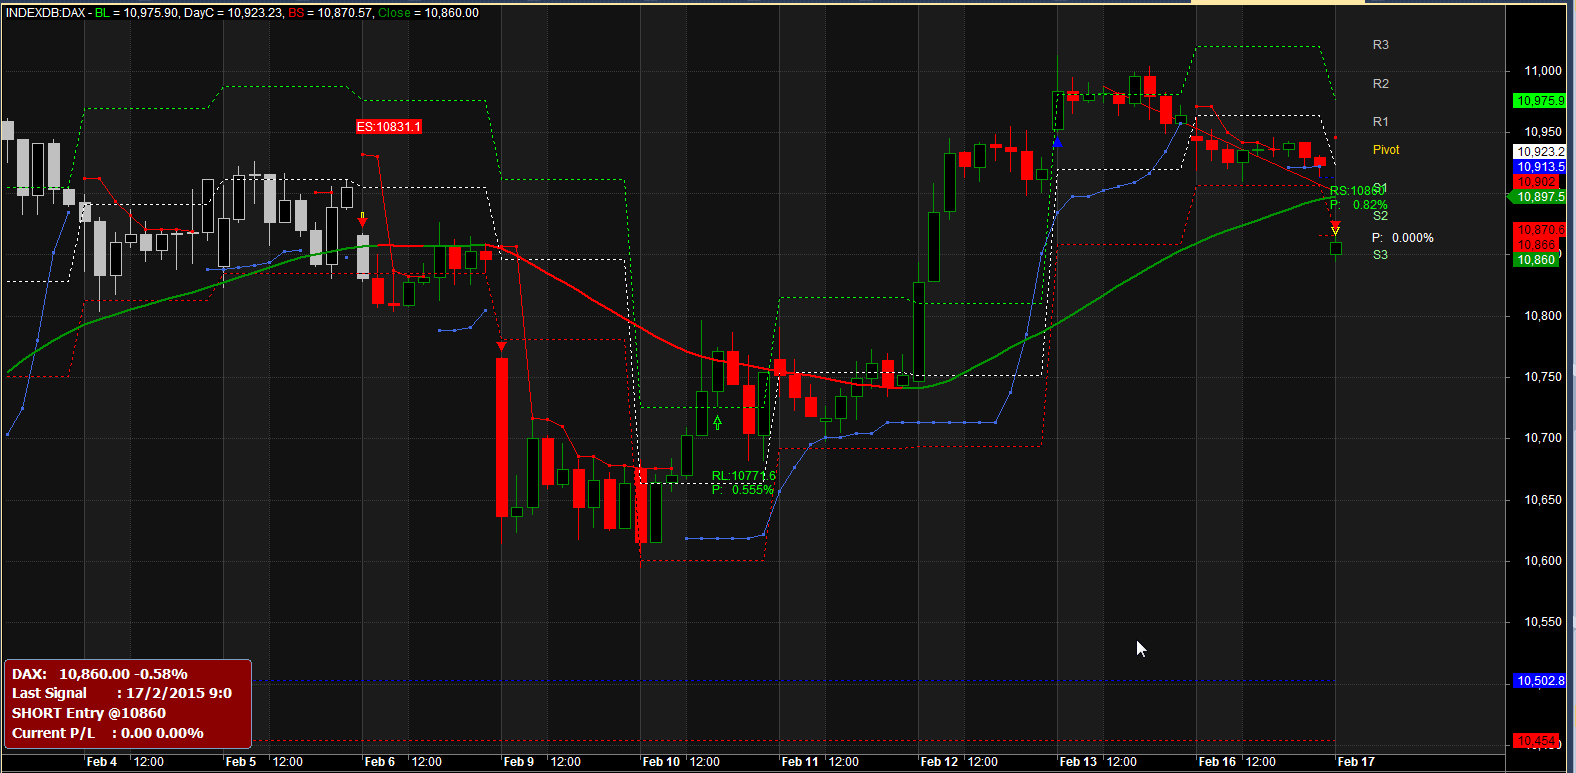Select the green RL:10771.6 label
This screenshot has height=773, width=1576.
click(744, 476)
